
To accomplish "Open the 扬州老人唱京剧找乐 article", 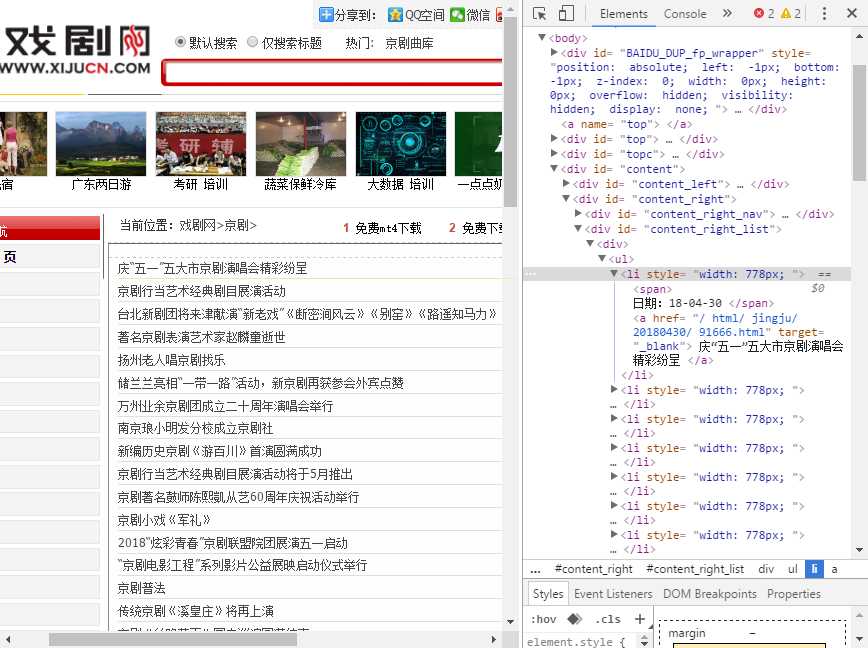I will point(171,360).
